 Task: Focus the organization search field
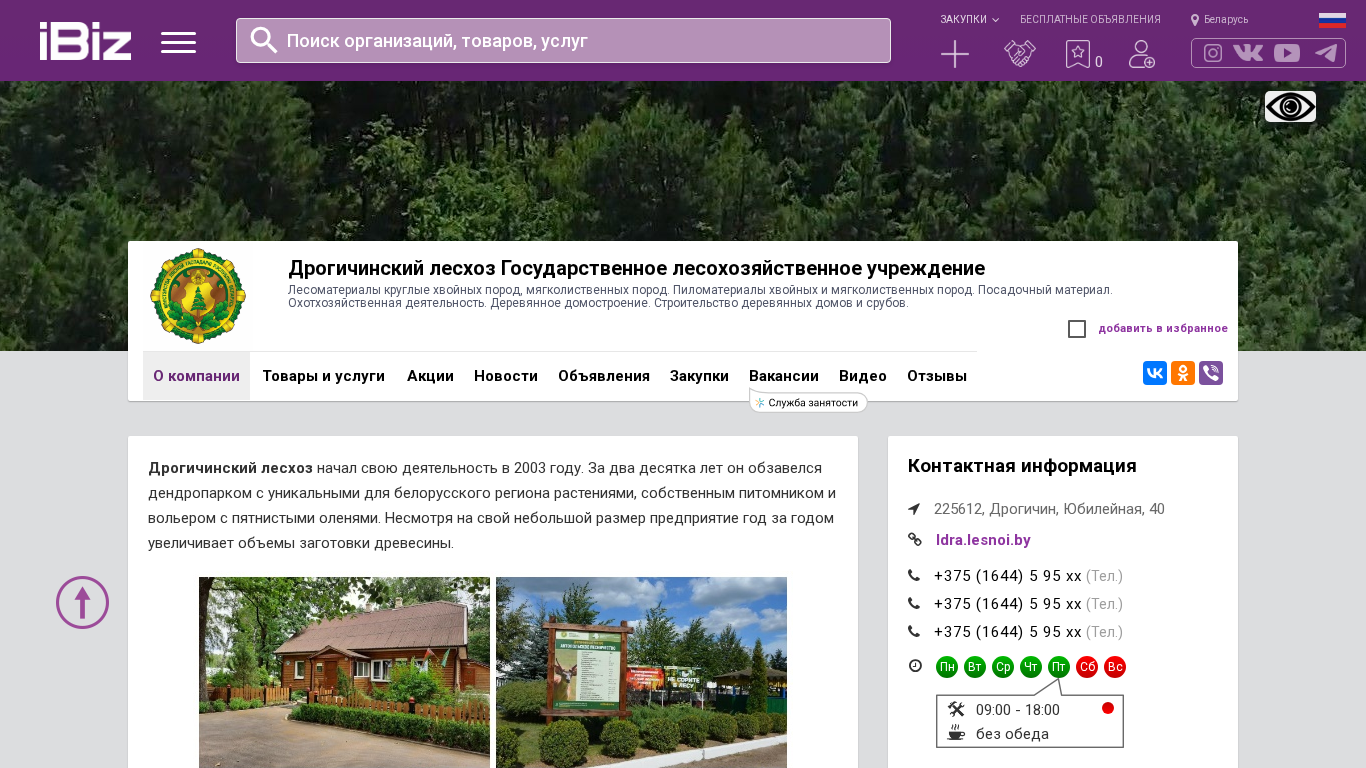563,40
